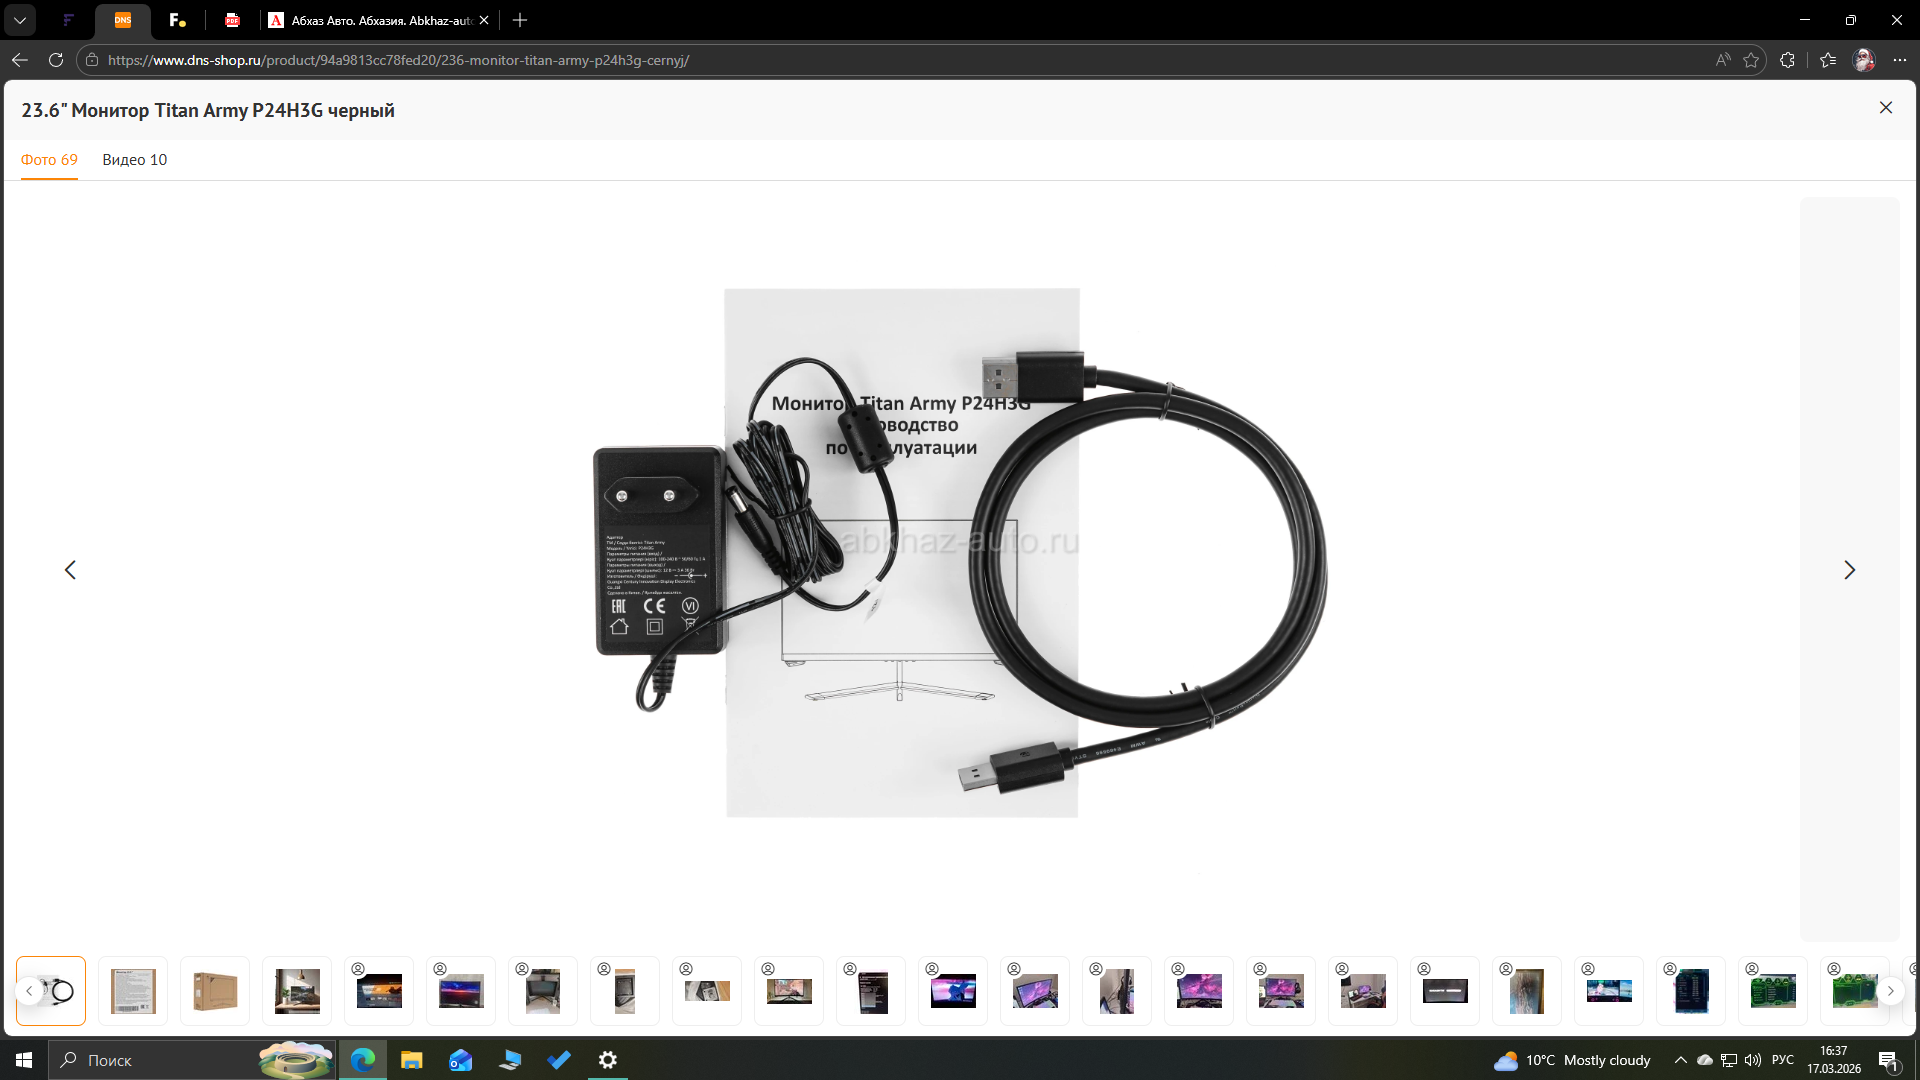Screen dimensions: 1920x1080
Task: Open the tab list dropdown
Action: [x=20, y=20]
